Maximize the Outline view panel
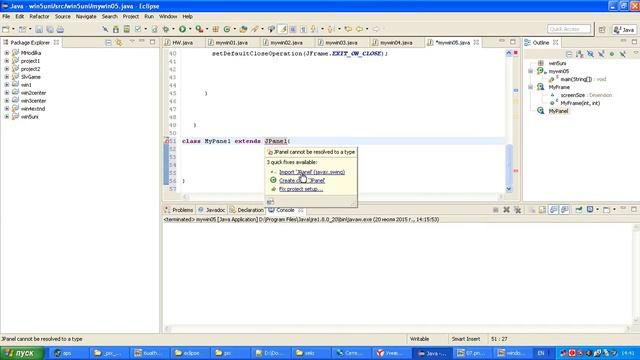 [x=634, y=42]
